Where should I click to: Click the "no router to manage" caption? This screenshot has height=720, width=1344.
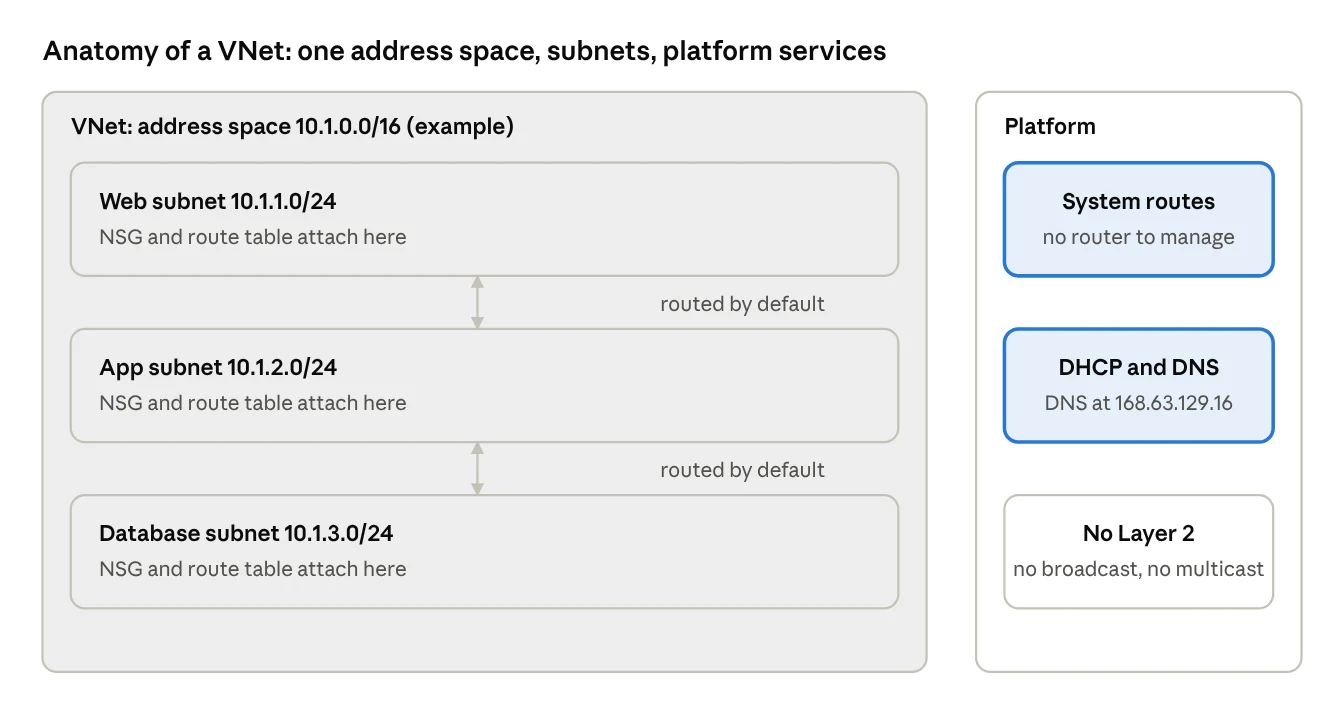pyautogui.click(x=1139, y=237)
